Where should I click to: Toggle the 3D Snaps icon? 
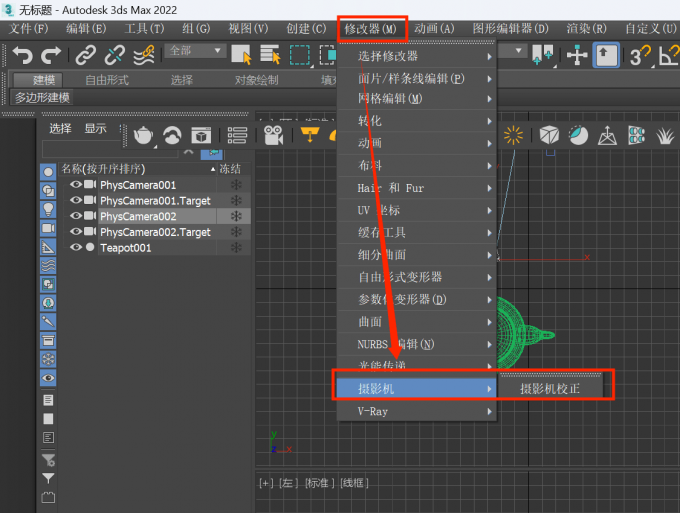click(640, 56)
